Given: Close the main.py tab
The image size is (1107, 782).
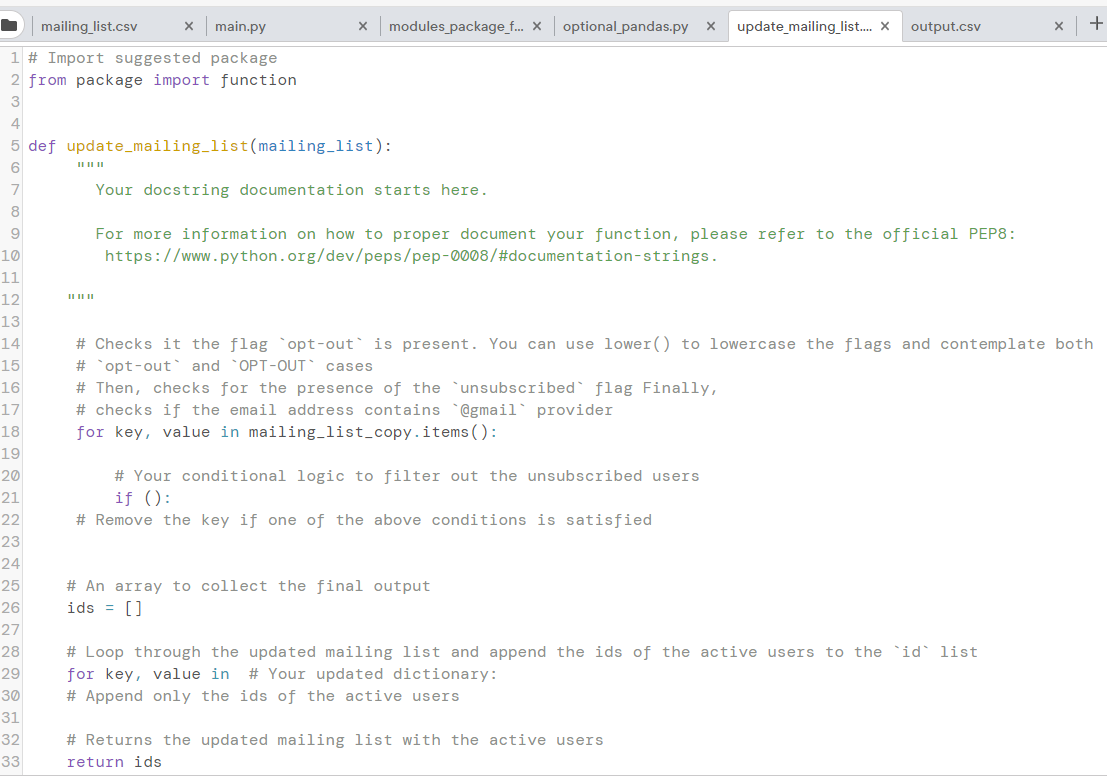Looking at the screenshot, I should (x=363, y=26).
